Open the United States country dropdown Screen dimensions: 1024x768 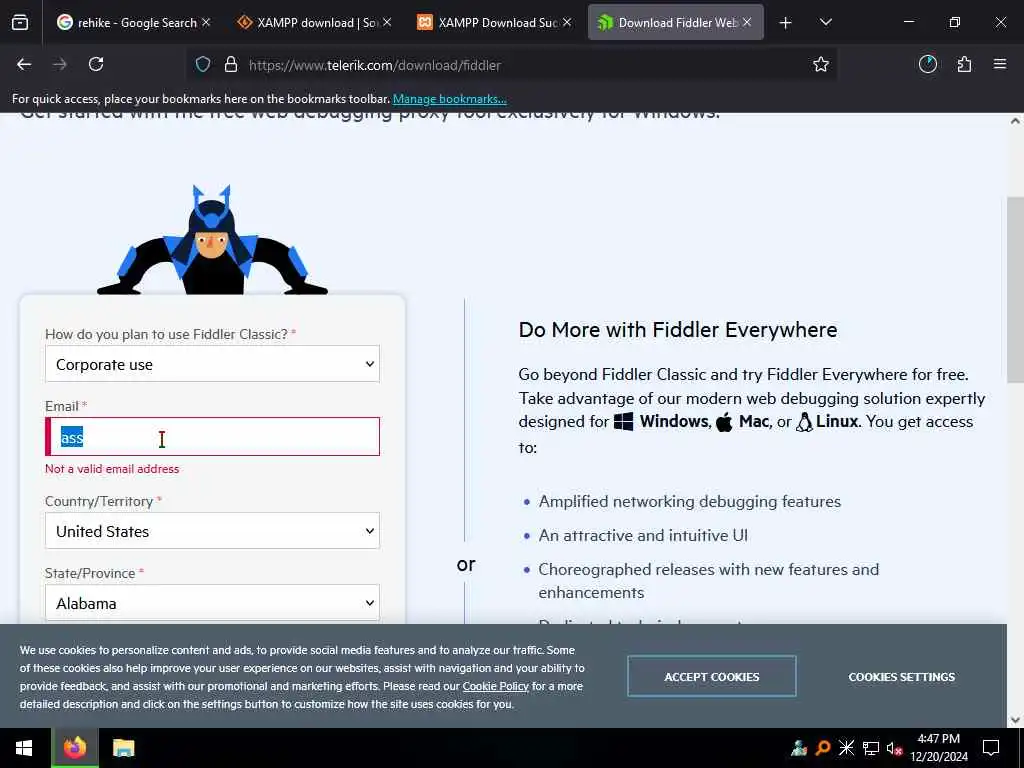tap(212, 531)
